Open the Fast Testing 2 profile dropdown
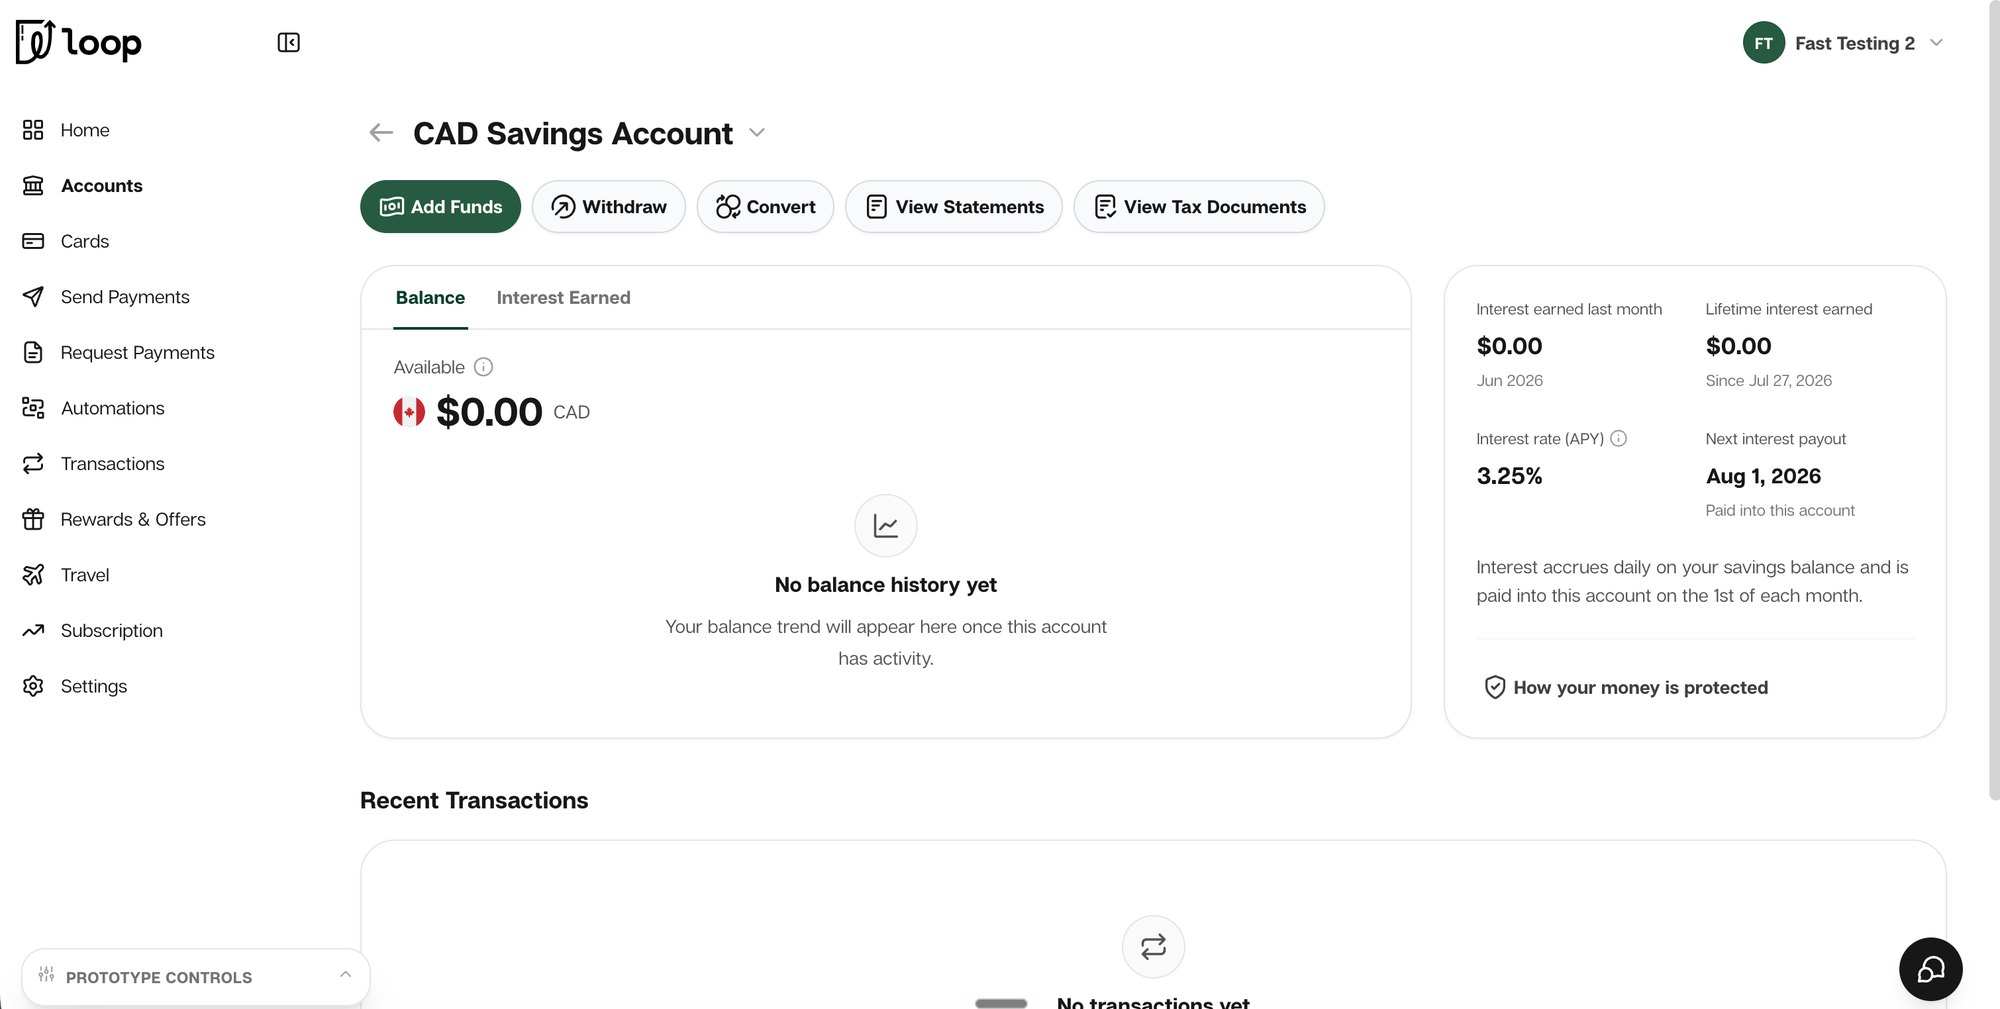The height and width of the screenshot is (1009, 2000). tap(1845, 43)
